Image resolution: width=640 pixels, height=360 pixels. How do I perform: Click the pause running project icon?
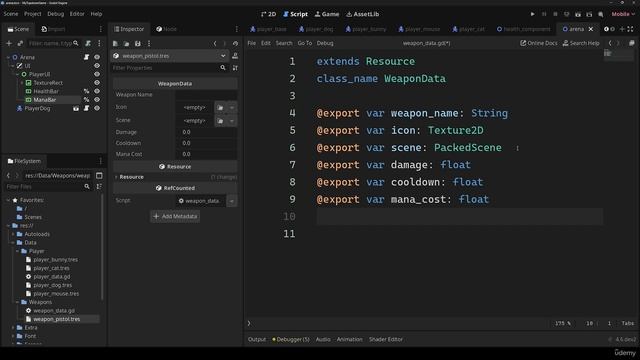544,14
